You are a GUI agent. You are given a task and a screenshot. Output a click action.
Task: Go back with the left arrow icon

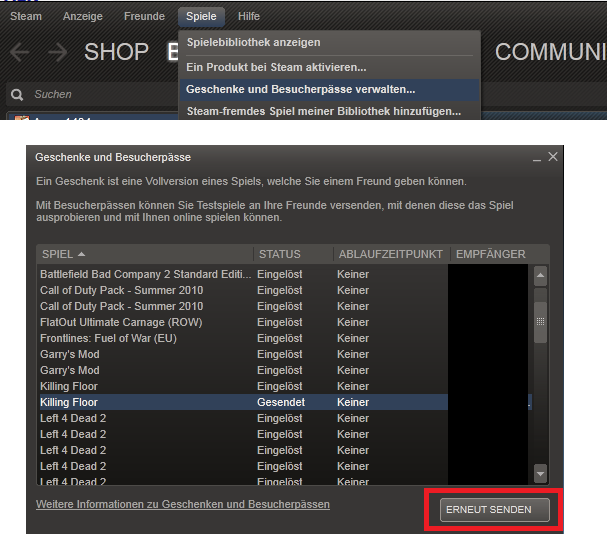(x=20, y=52)
